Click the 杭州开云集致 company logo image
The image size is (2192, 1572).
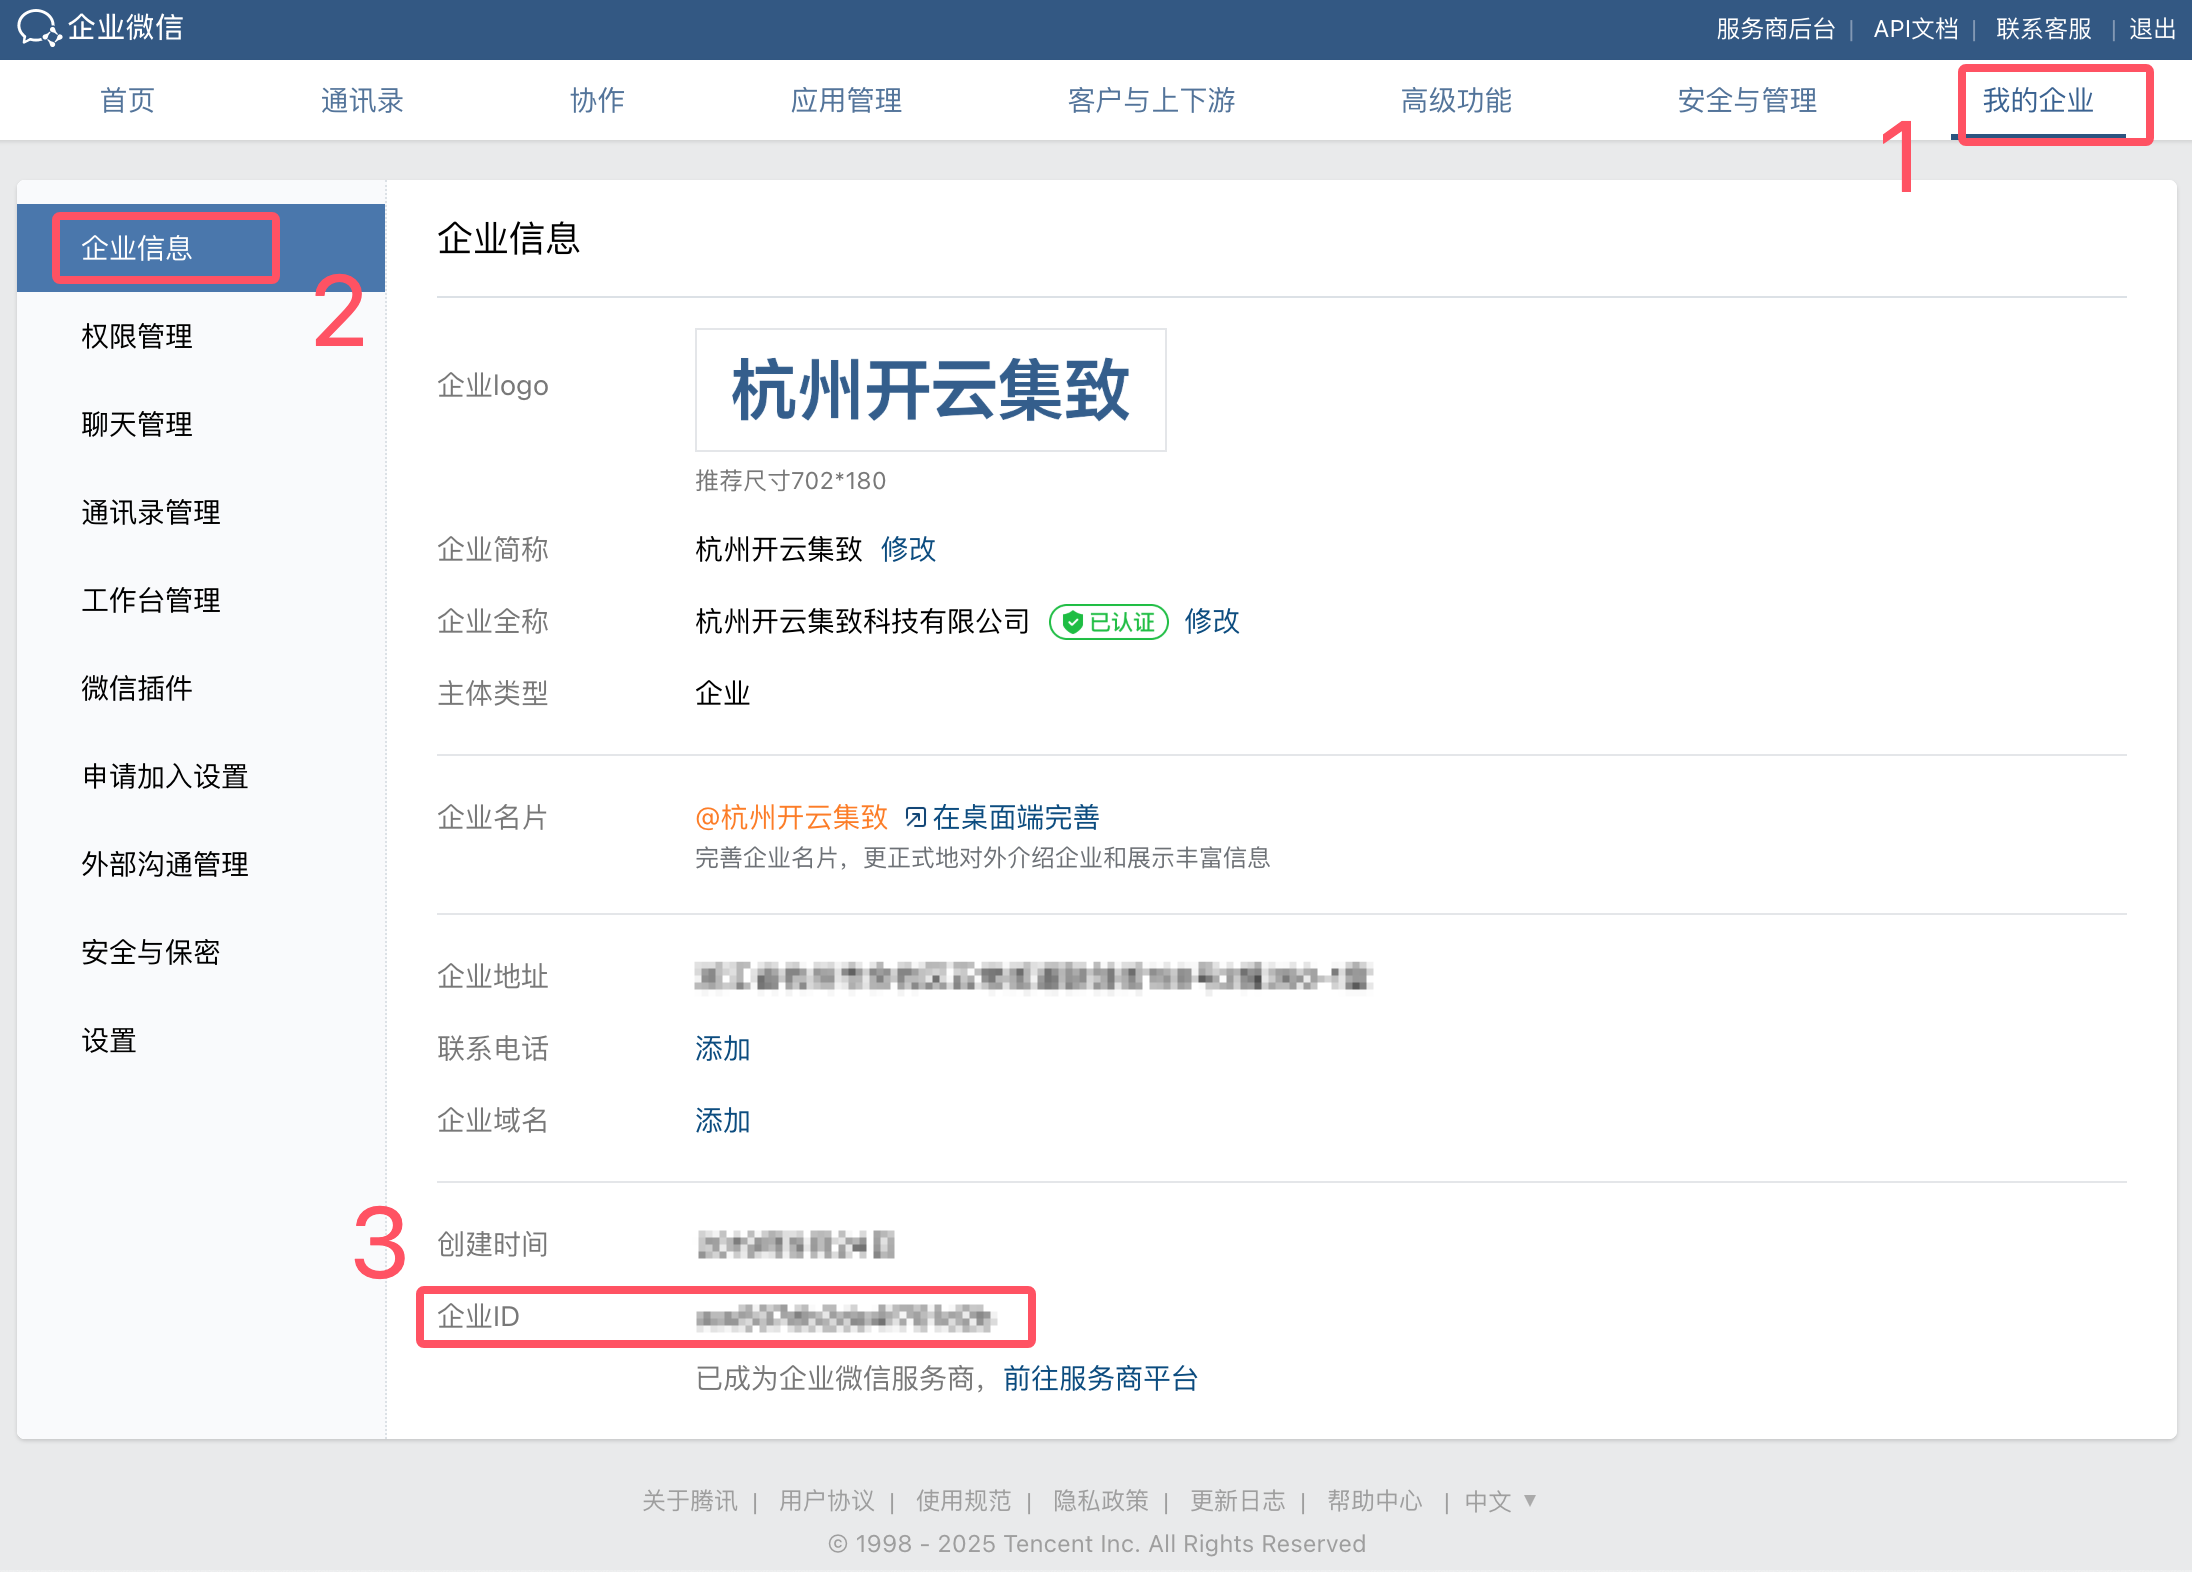[930, 390]
